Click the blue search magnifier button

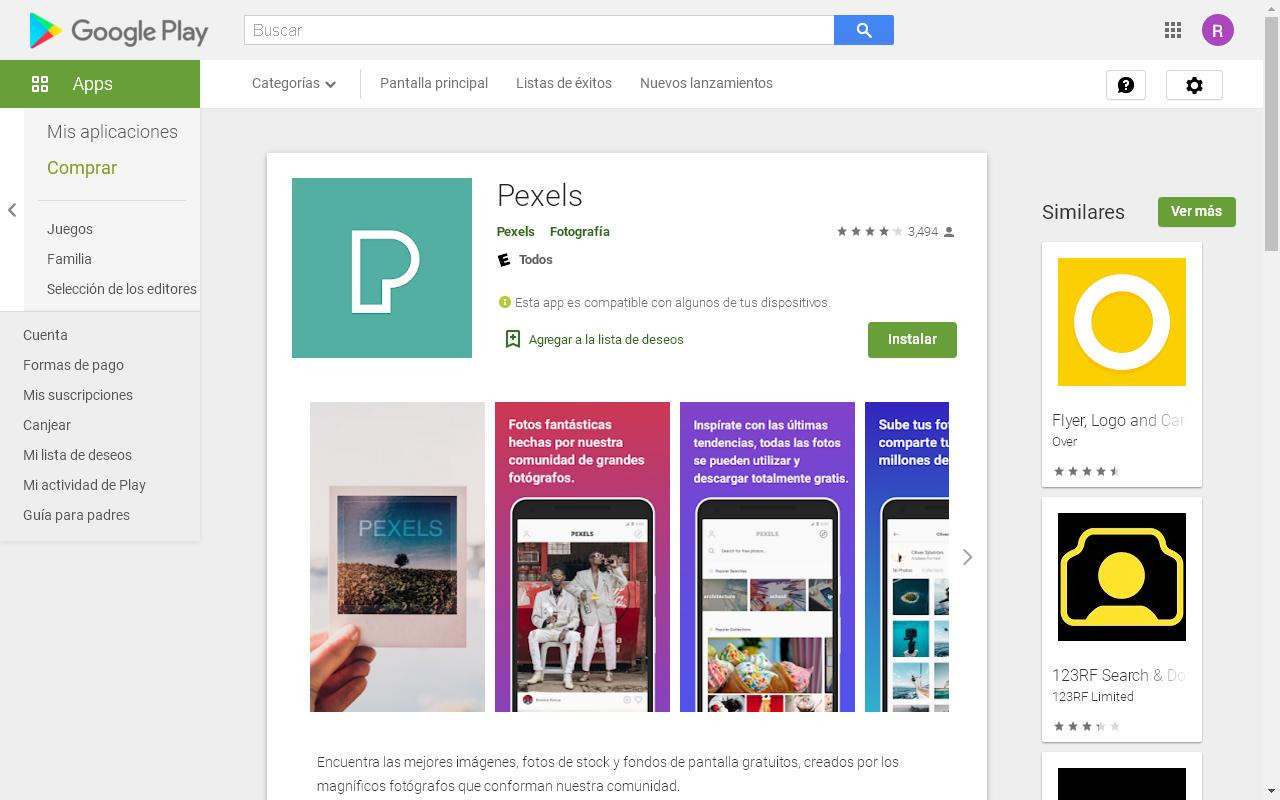(863, 30)
